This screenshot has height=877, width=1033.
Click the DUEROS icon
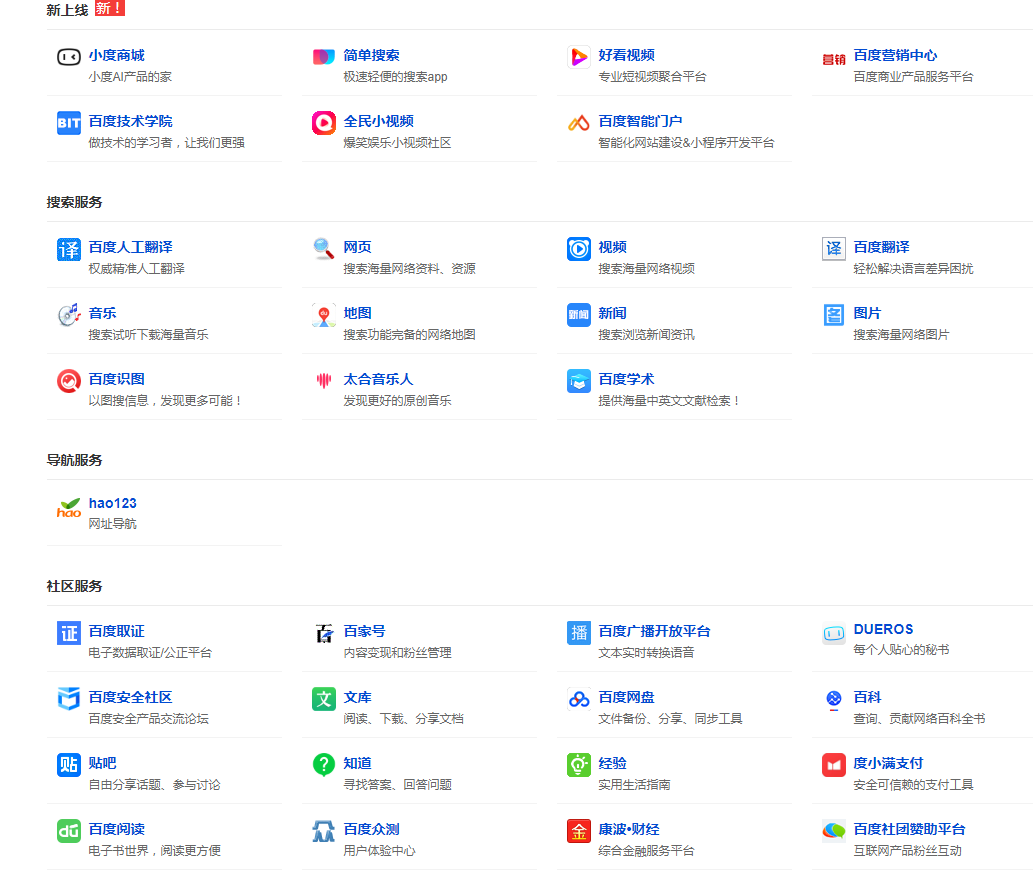tap(833, 633)
